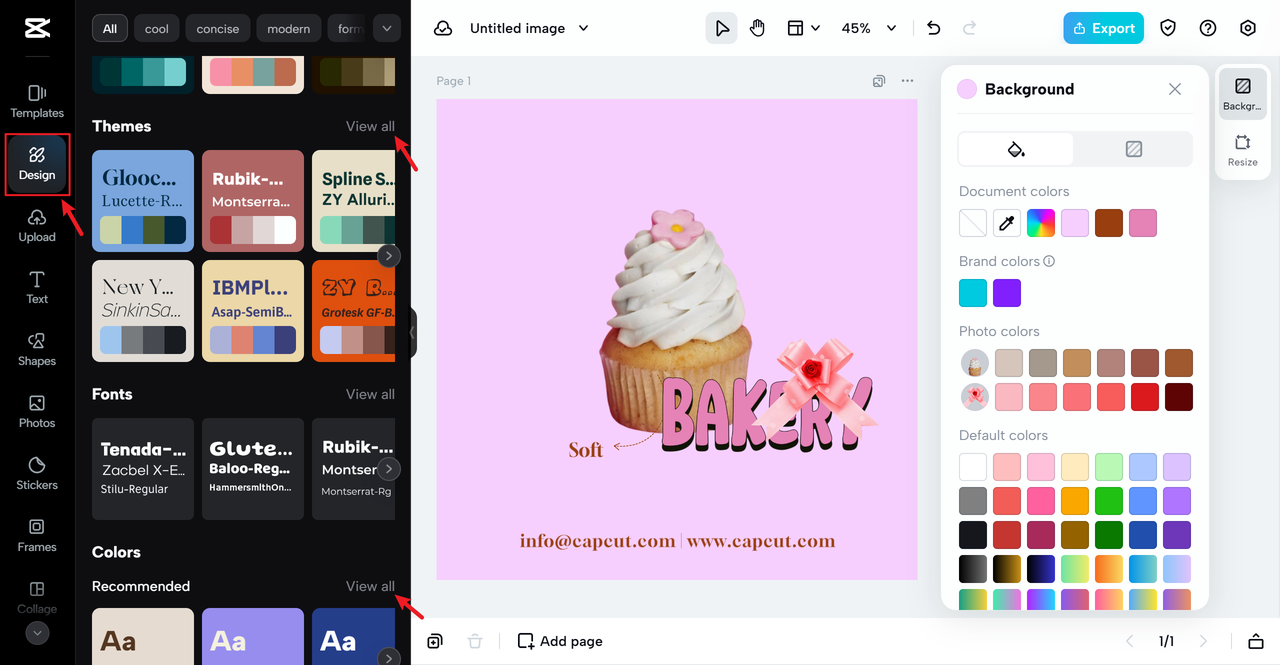Viewport: 1280px width, 665px height.
Task: Select the info@capcut.com text on canvas
Action: pos(597,541)
